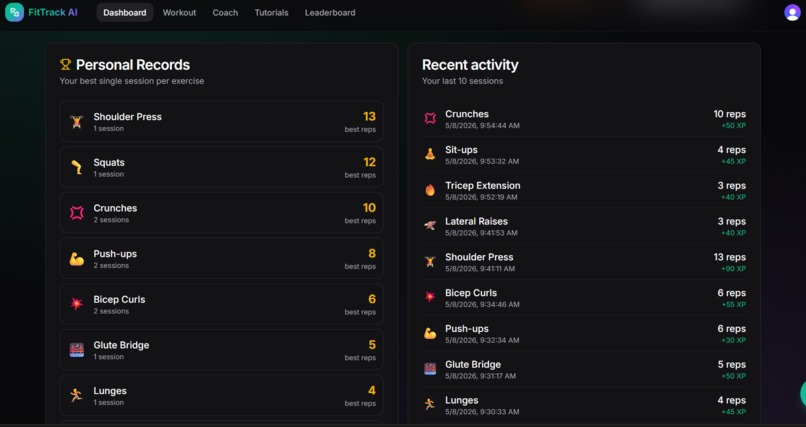Click the 13 reps value in Recent activity

point(729,257)
